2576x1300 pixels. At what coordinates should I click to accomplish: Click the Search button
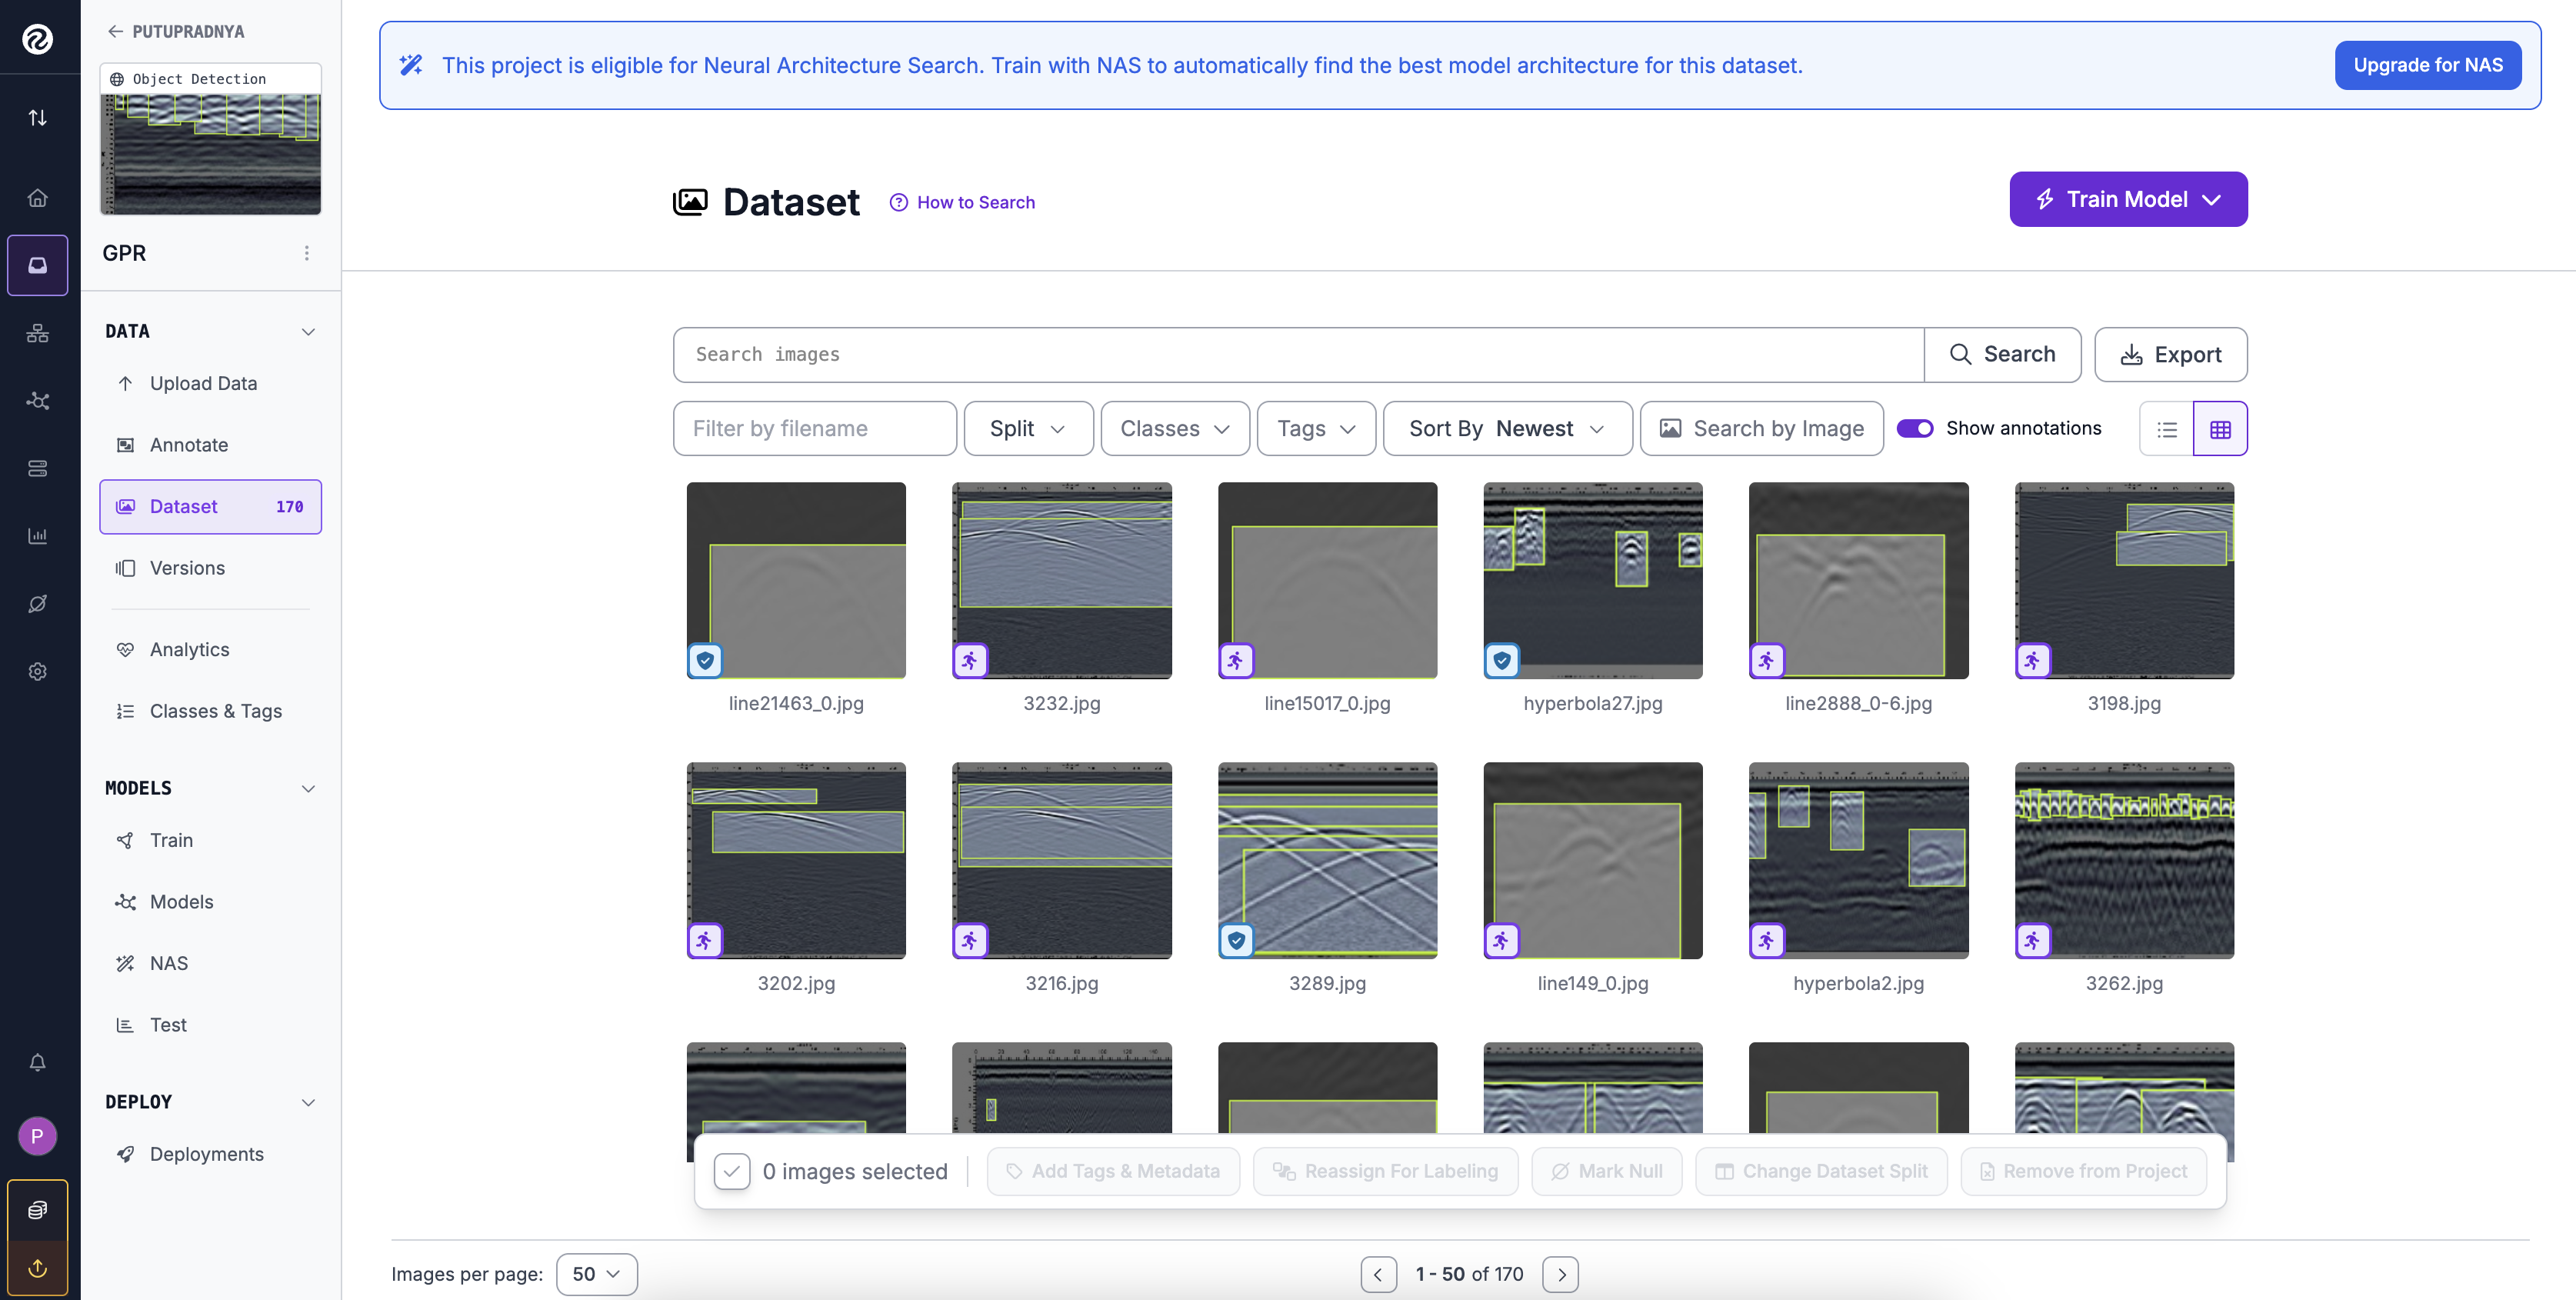[2002, 355]
